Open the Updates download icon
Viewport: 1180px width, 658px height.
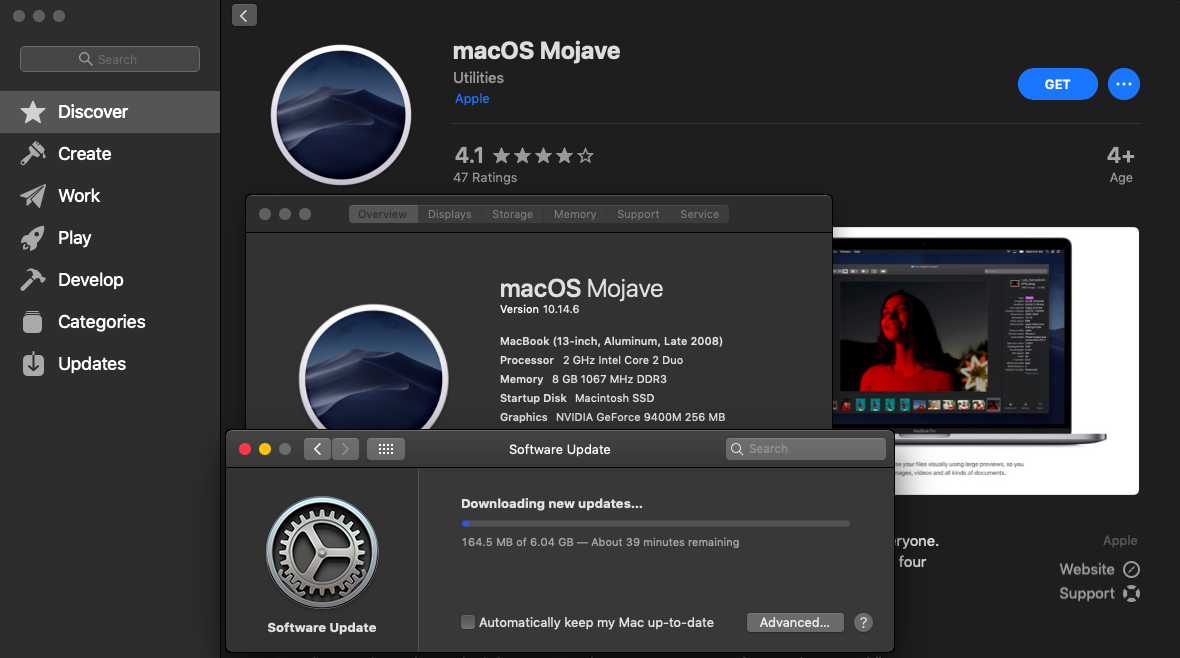click(x=33, y=364)
